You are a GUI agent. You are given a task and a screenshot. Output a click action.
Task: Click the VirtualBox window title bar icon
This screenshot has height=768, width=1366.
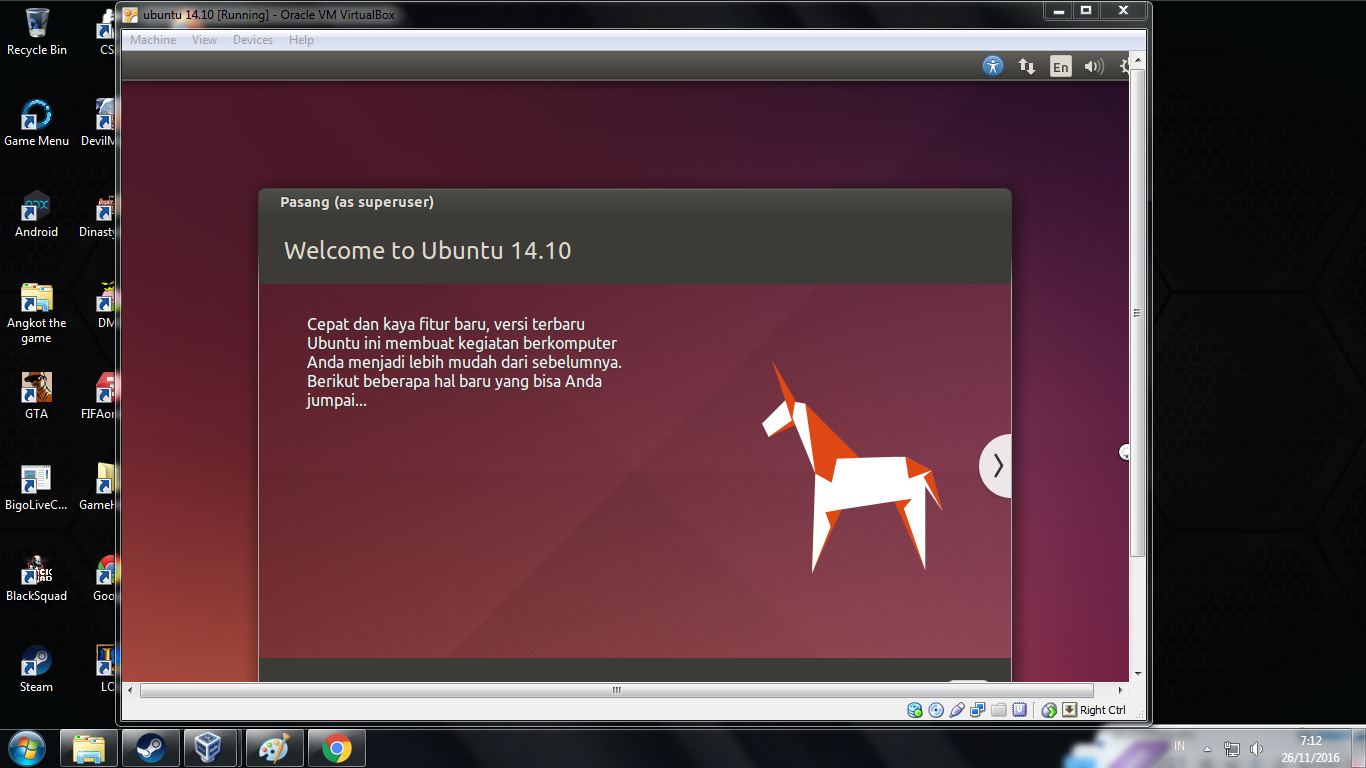(x=130, y=14)
